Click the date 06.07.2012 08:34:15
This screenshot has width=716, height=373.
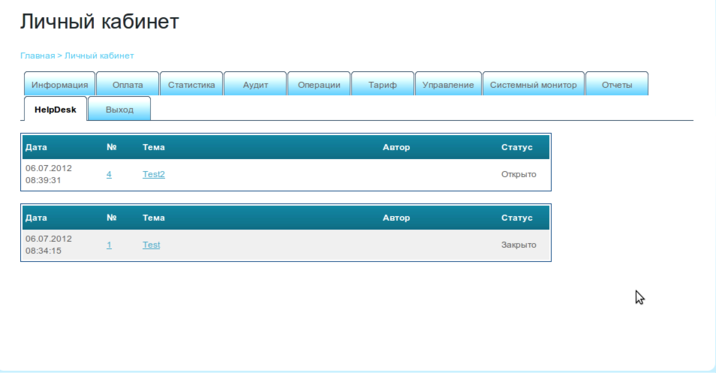[48, 245]
